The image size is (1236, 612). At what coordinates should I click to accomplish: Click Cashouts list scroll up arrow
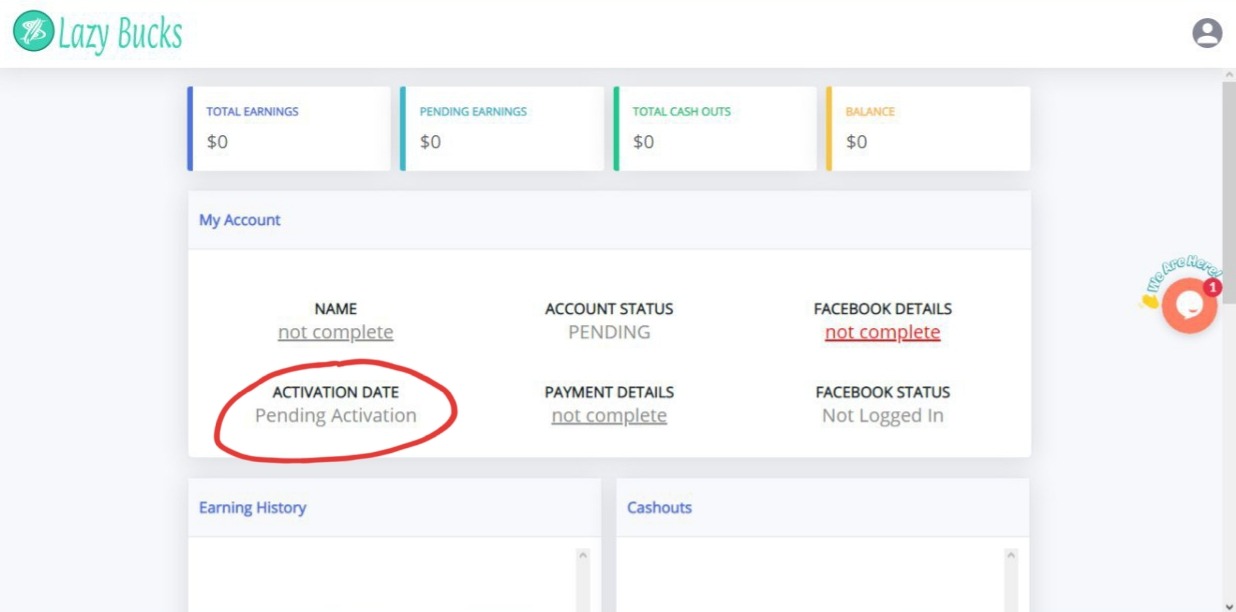pos(1010,555)
